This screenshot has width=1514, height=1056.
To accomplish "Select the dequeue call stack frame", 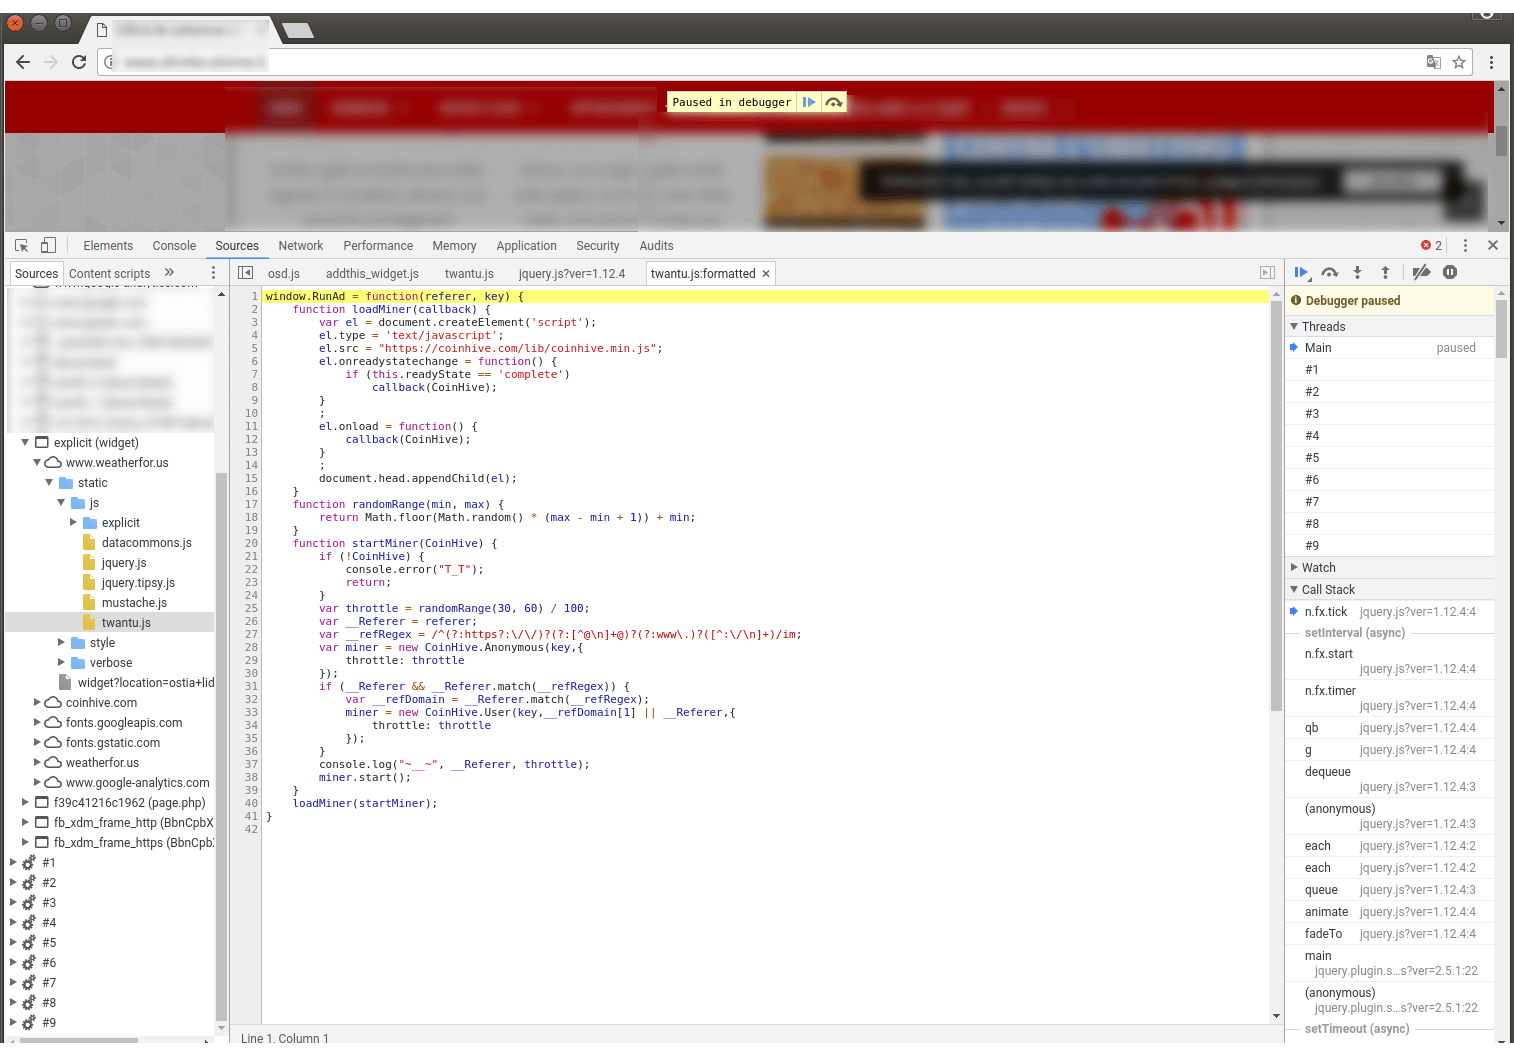I will click(1390, 778).
